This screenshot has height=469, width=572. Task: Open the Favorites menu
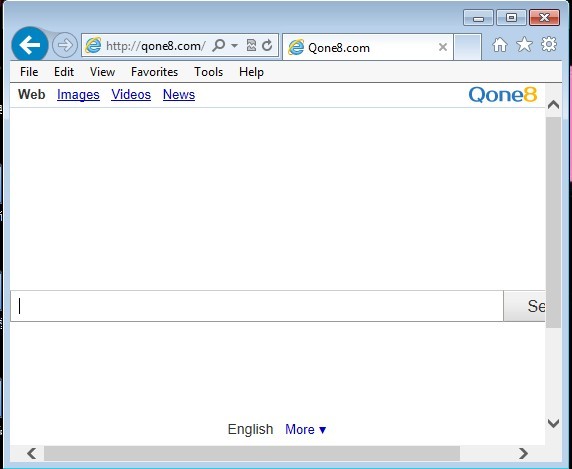(x=154, y=72)
